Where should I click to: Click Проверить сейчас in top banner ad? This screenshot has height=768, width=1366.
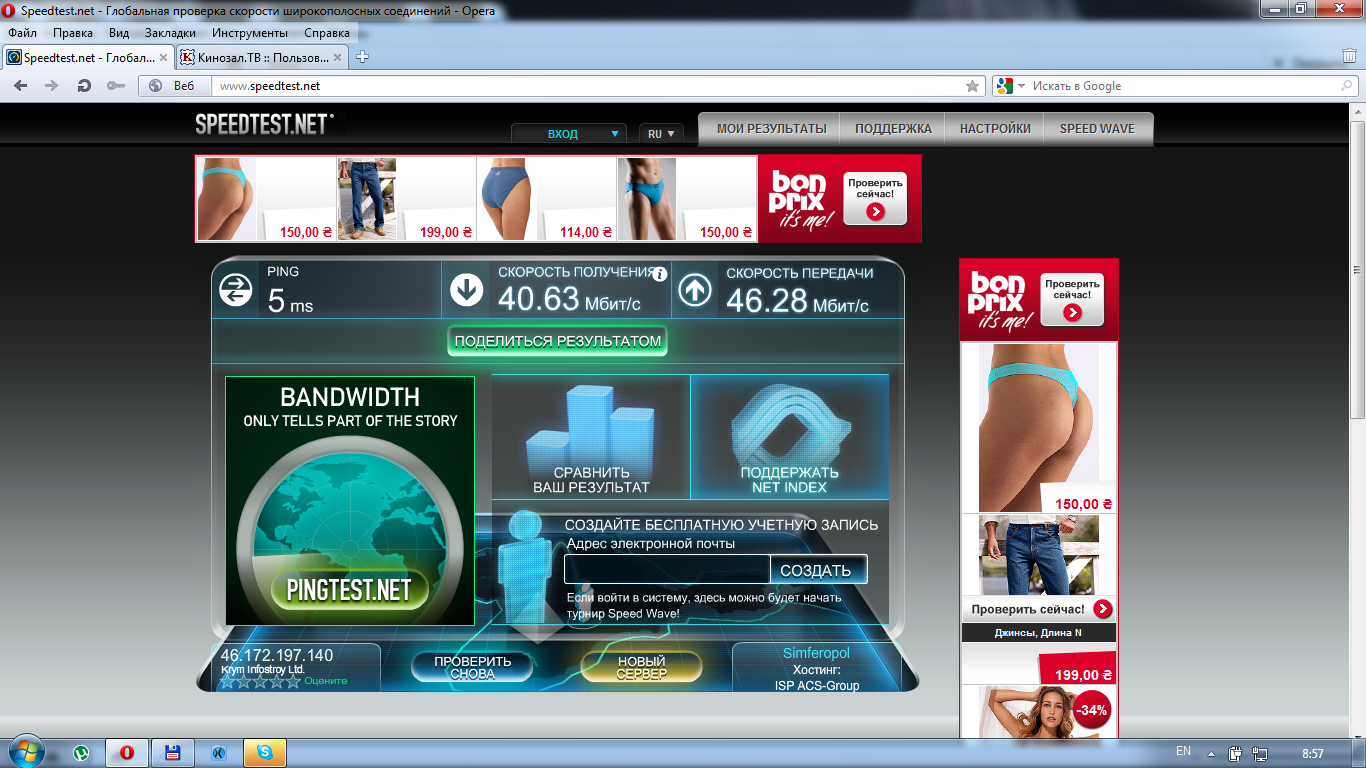[x=875, y=198]
